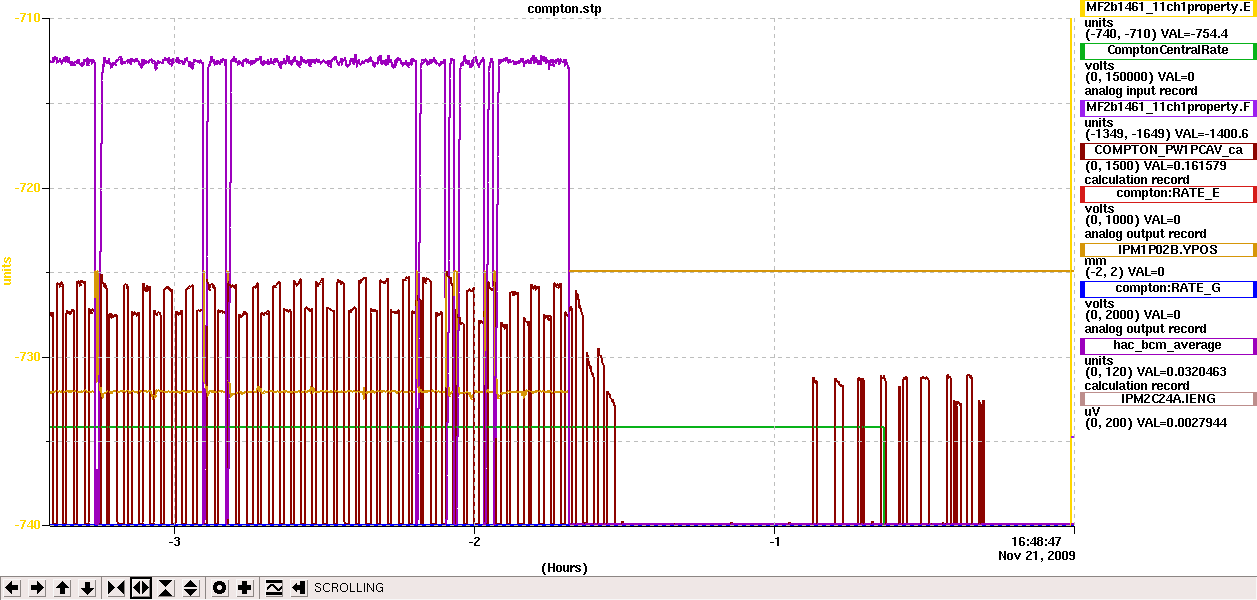
Task: Click dark red swatch of COMPTON_PW1PCAV_ca
Action: click(1084, 150)
